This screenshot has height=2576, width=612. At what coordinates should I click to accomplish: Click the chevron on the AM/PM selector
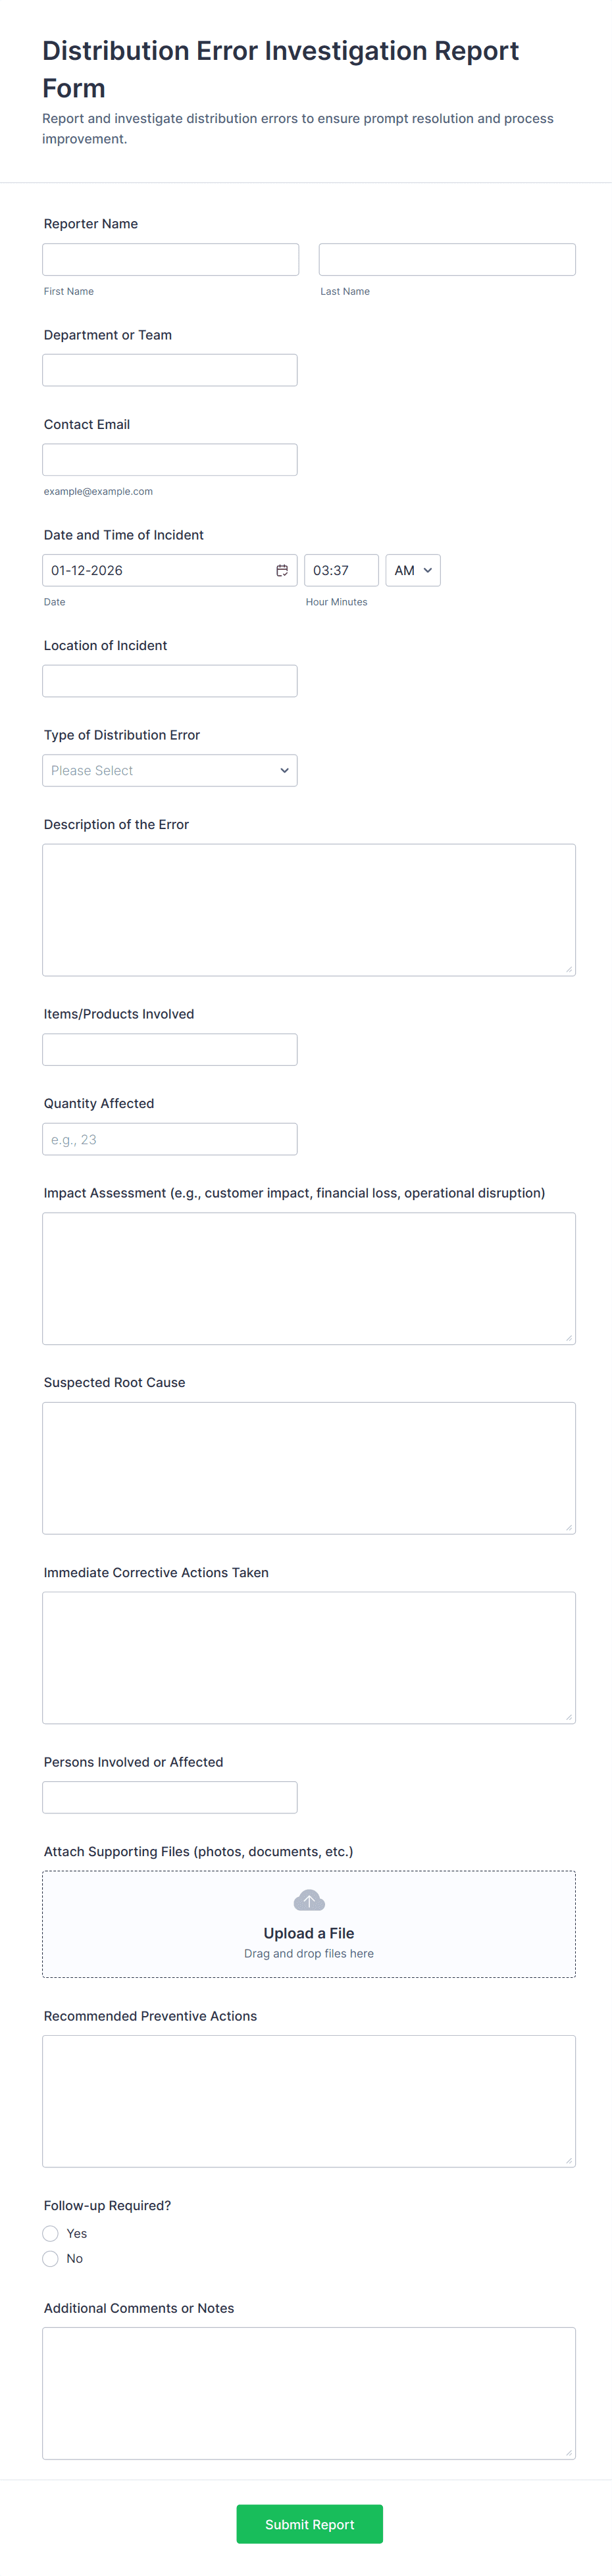[428, 570]
